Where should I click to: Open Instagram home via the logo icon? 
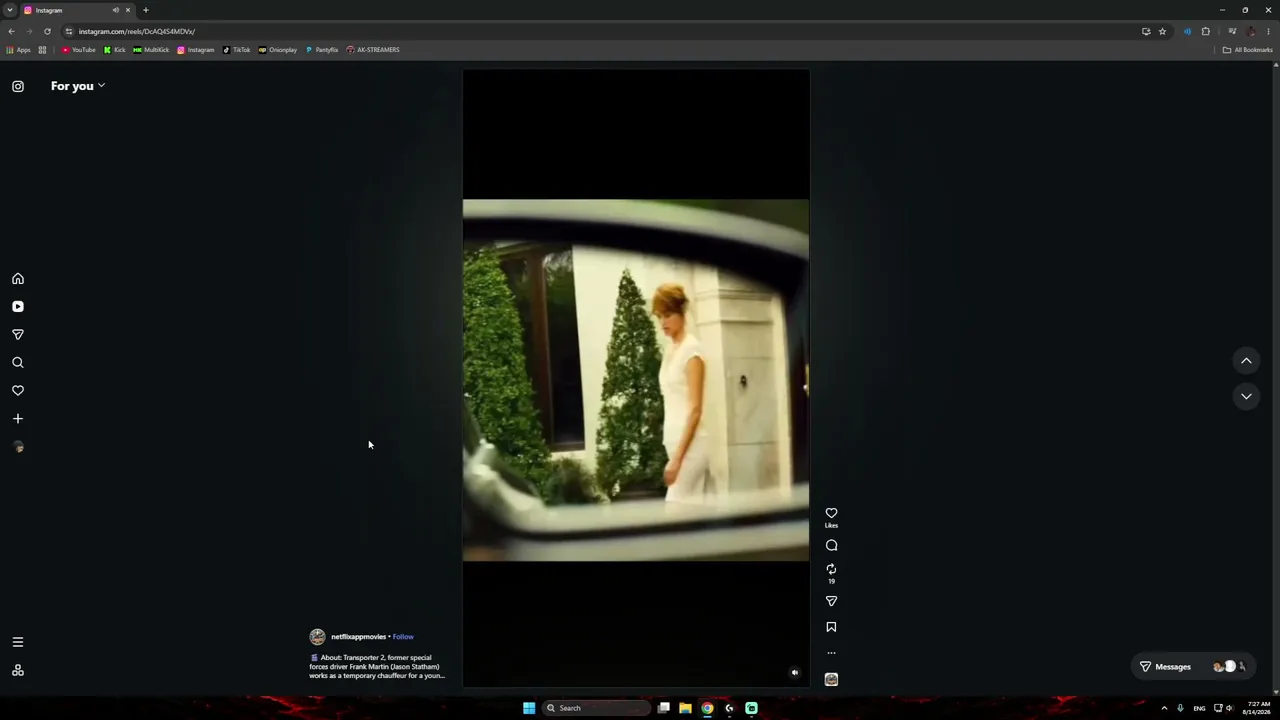click(x=18, y=86)
